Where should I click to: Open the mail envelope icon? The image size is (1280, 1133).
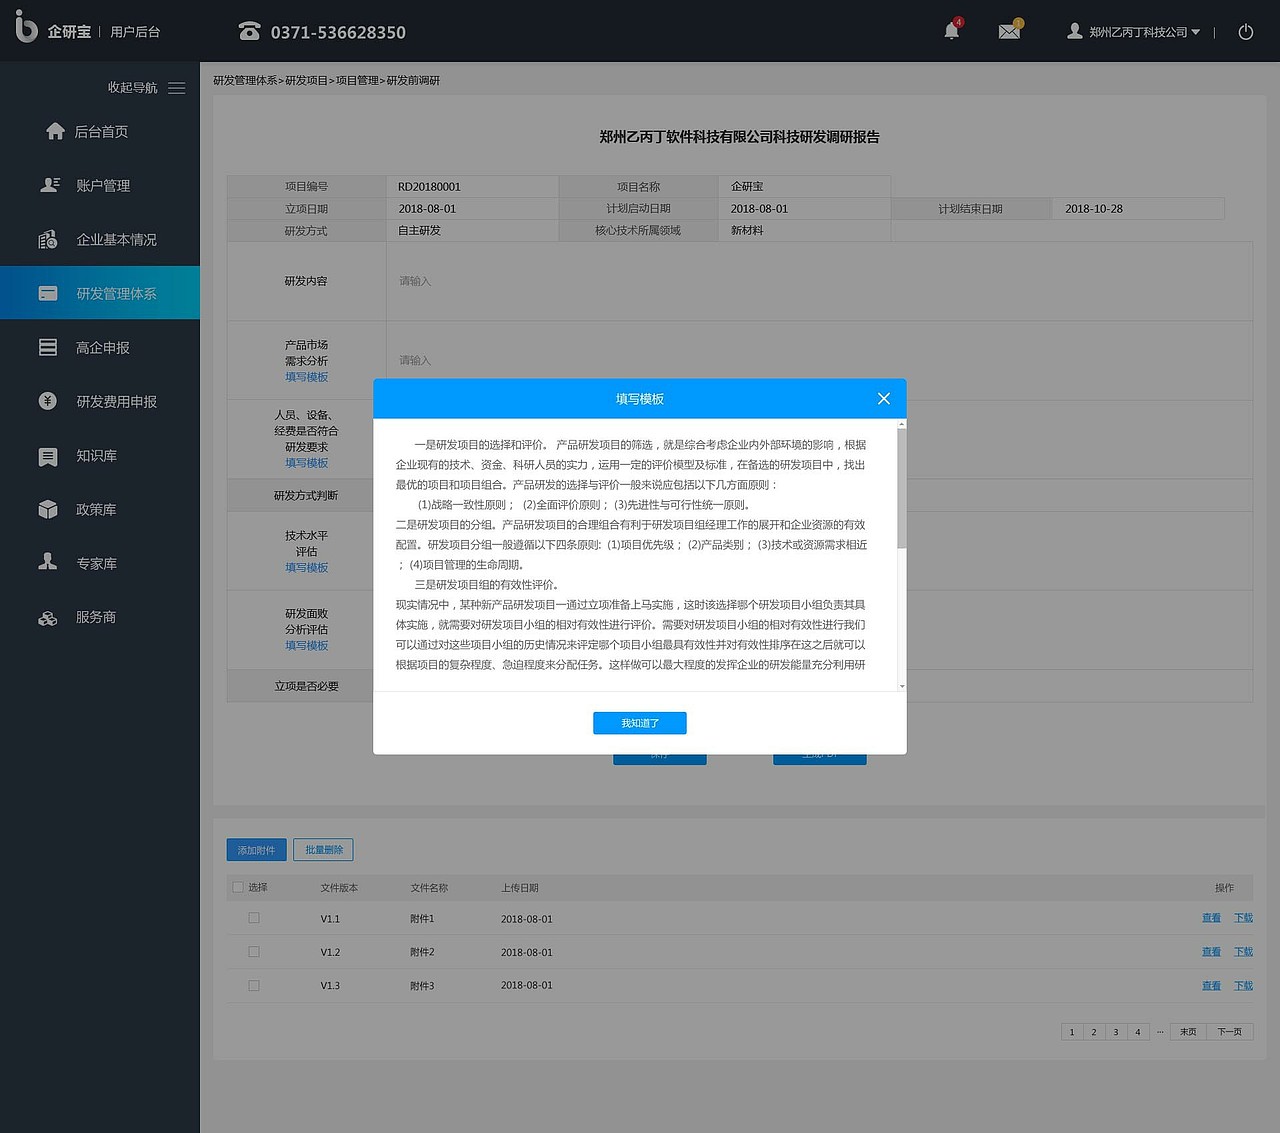pyautogui.click(x=1009, y=31)
